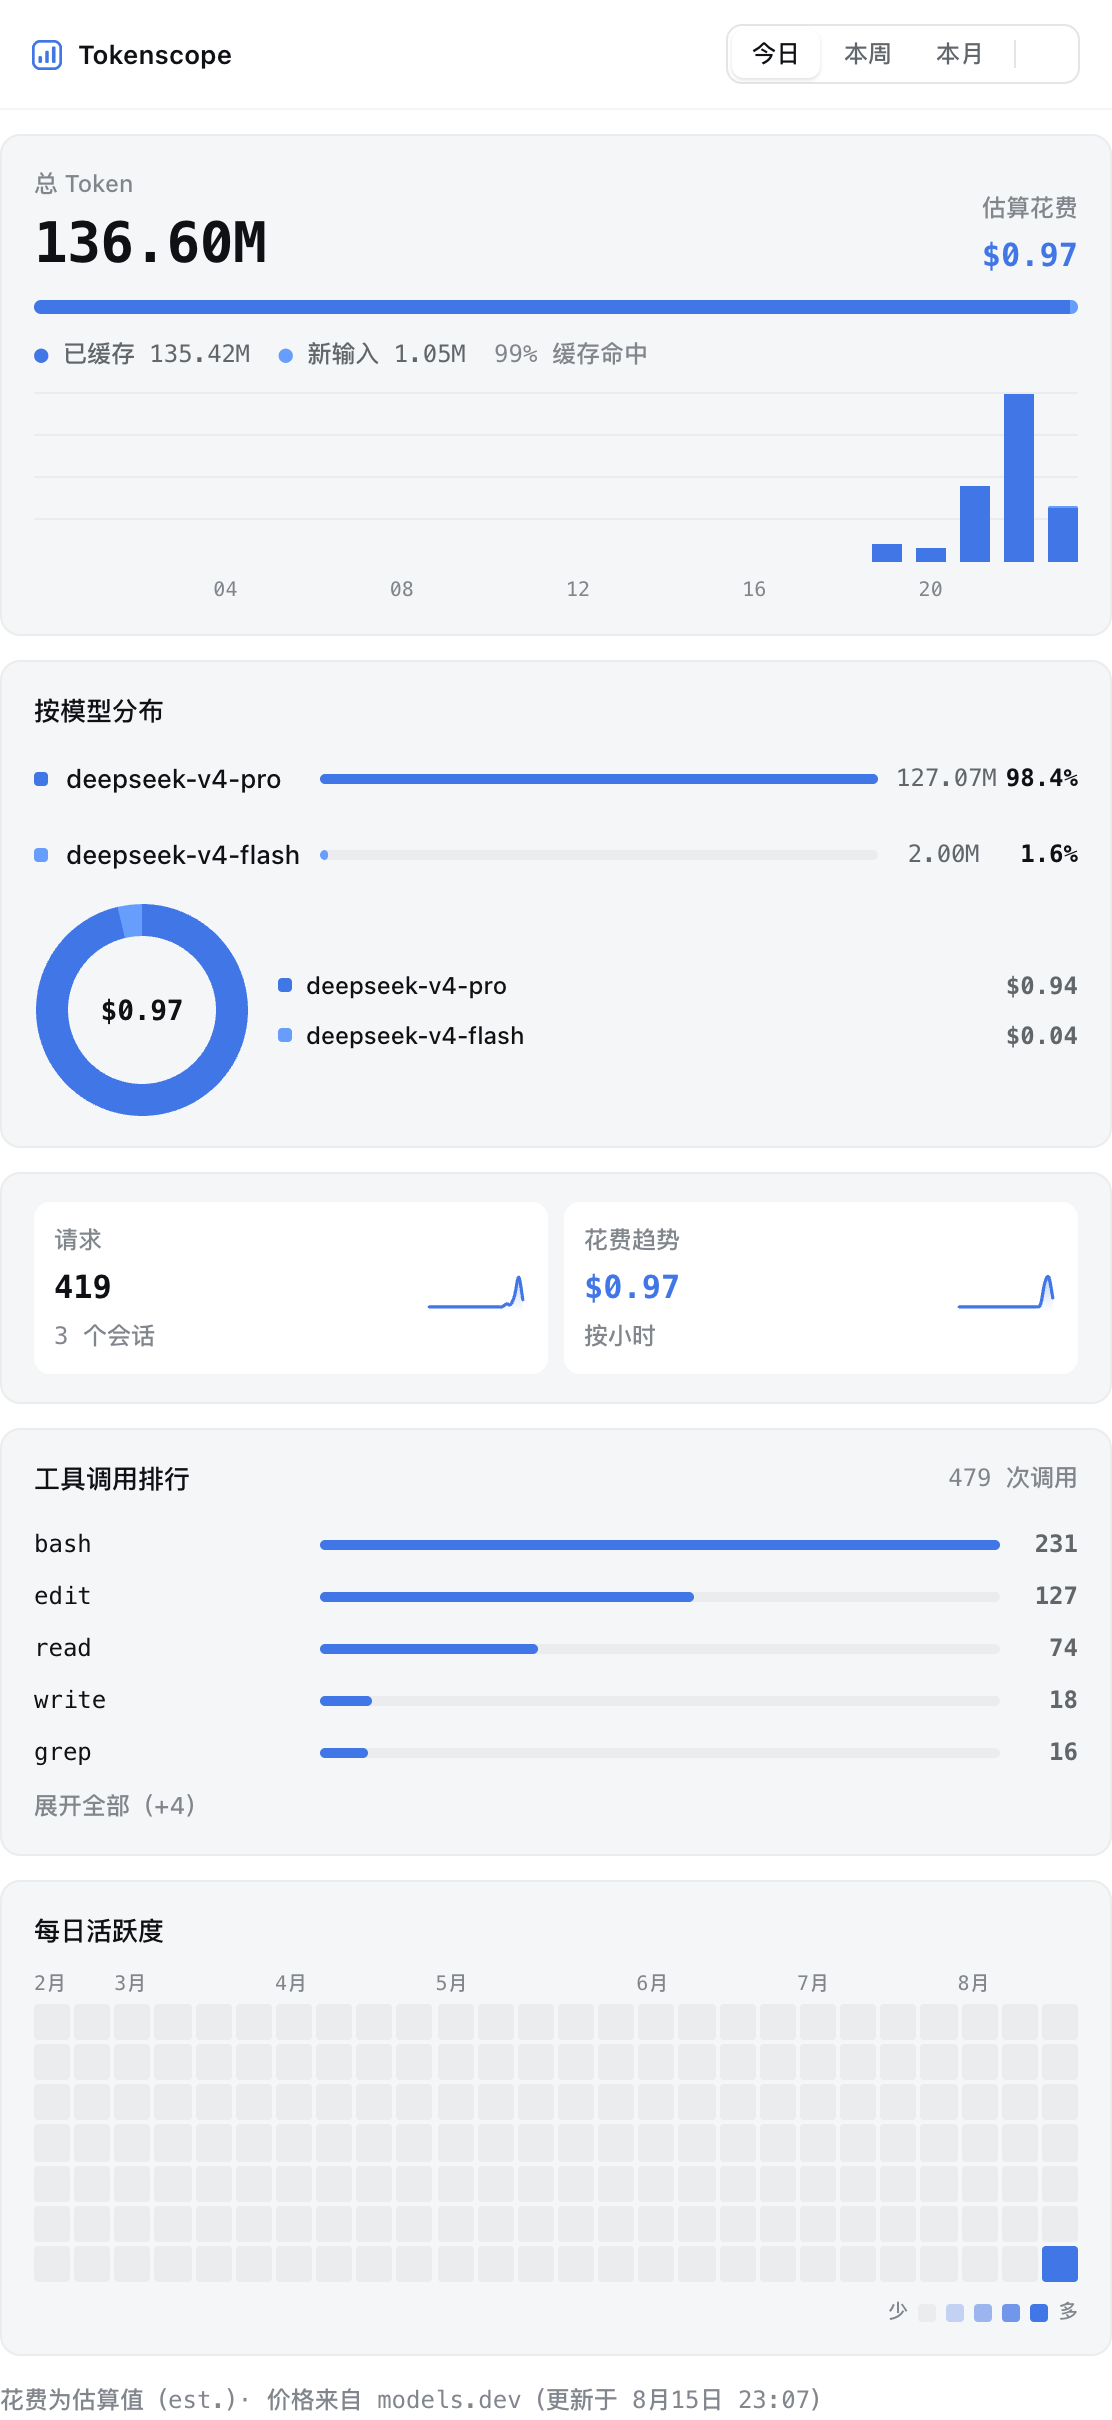Click the 已缓存 legend dot
Image resolution: width=1112 pixels, height=2420 pixels.
point(41,355)
